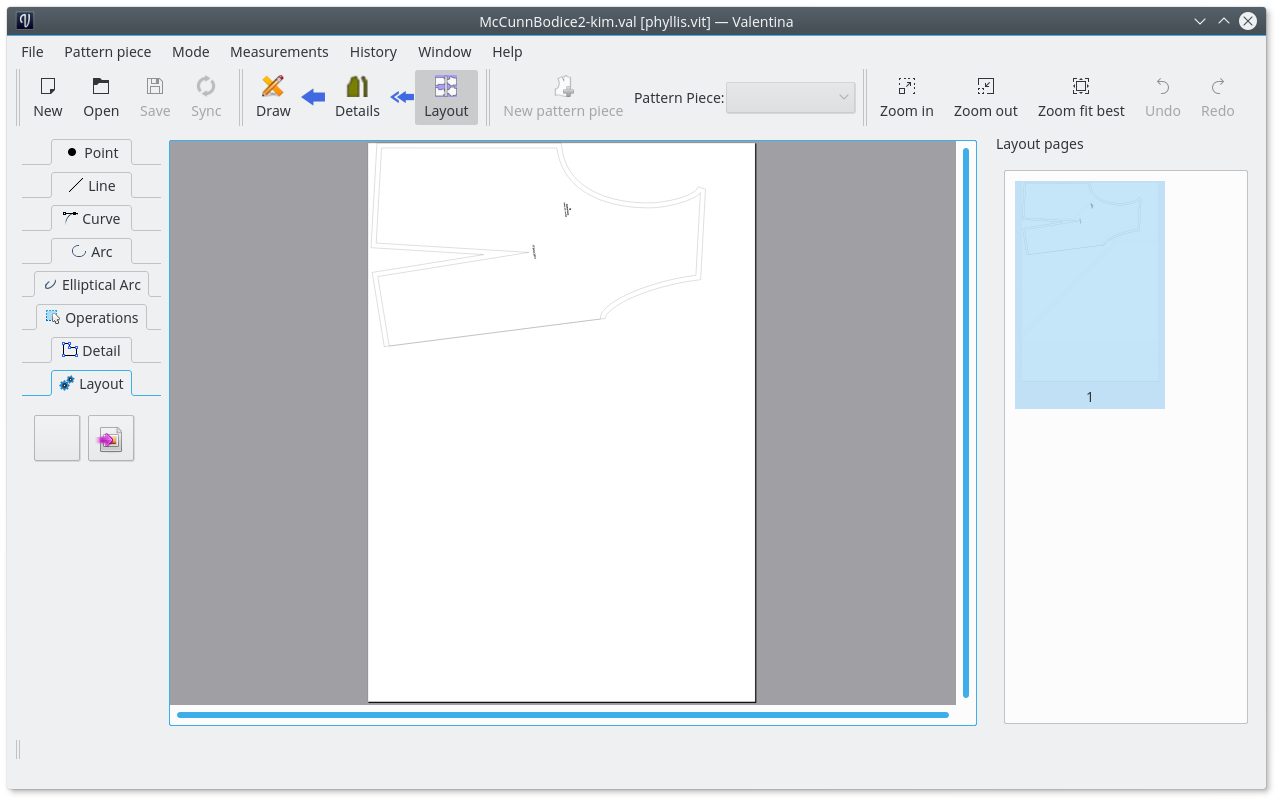Select the Operations tools tab
Screen dimensions: 1279x802
click(x=91, y=318)
